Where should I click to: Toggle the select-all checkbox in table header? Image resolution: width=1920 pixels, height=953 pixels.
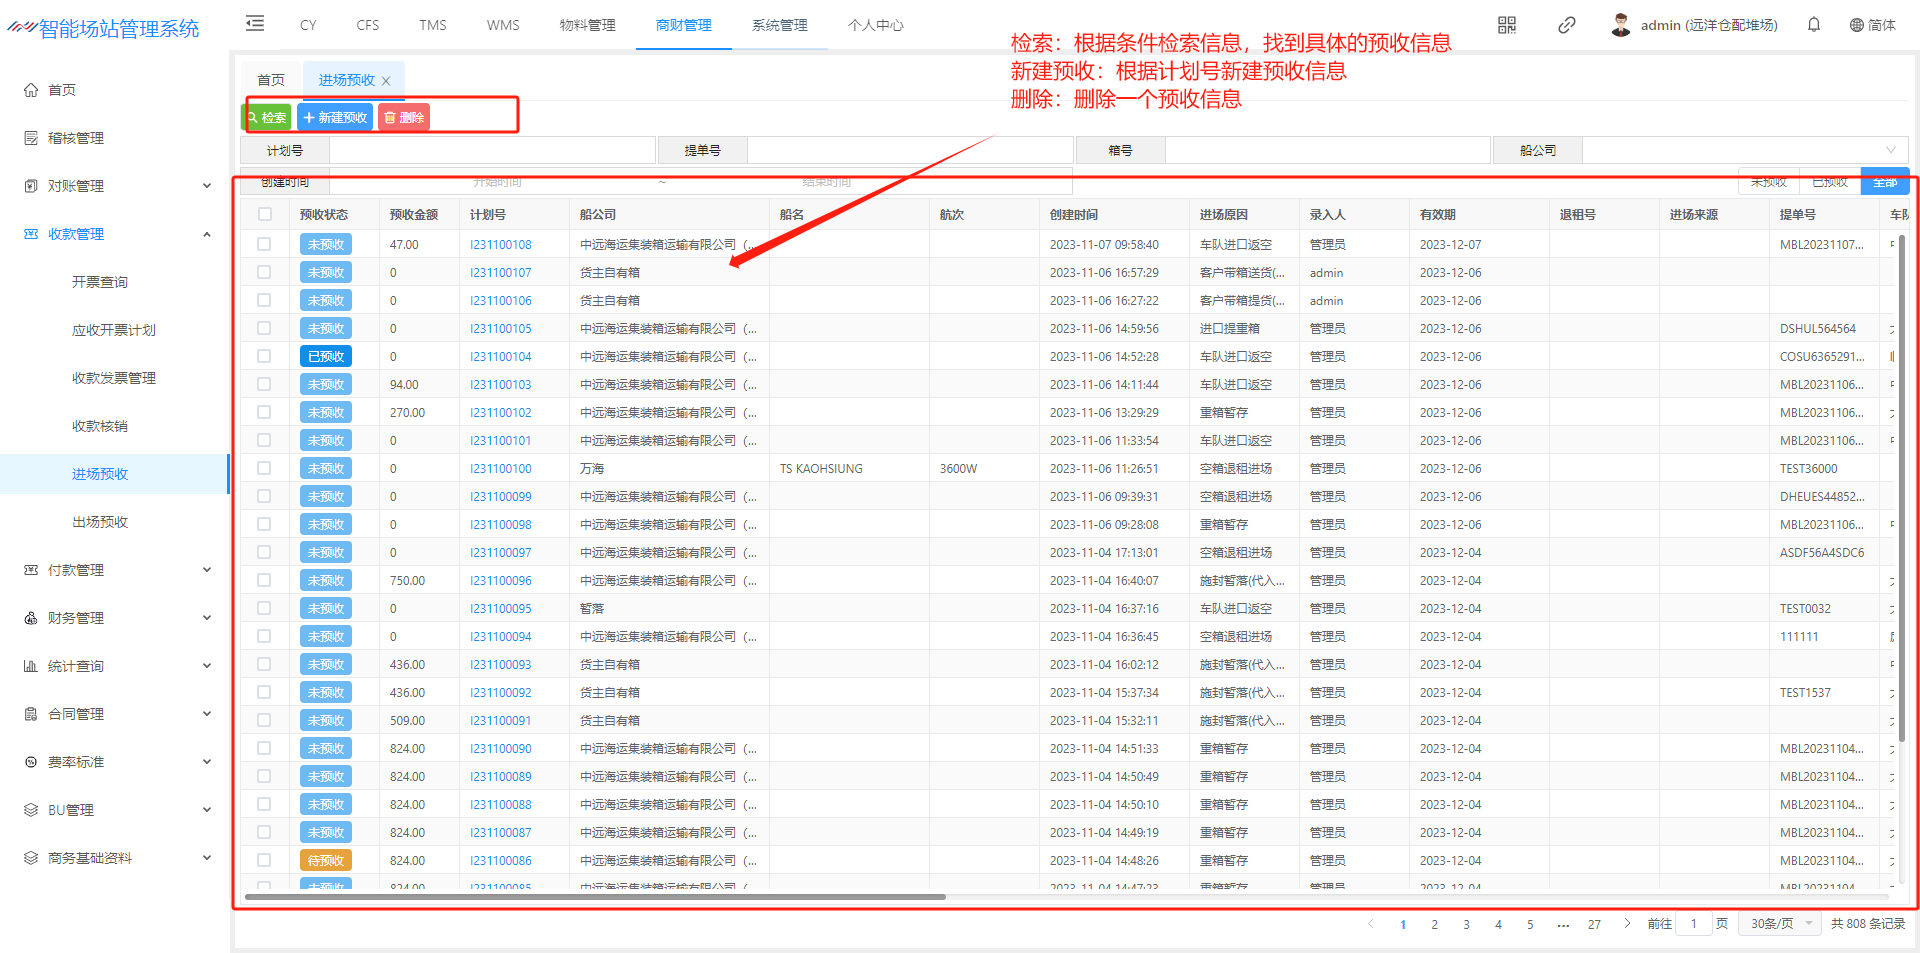click(x=265, y=214)
